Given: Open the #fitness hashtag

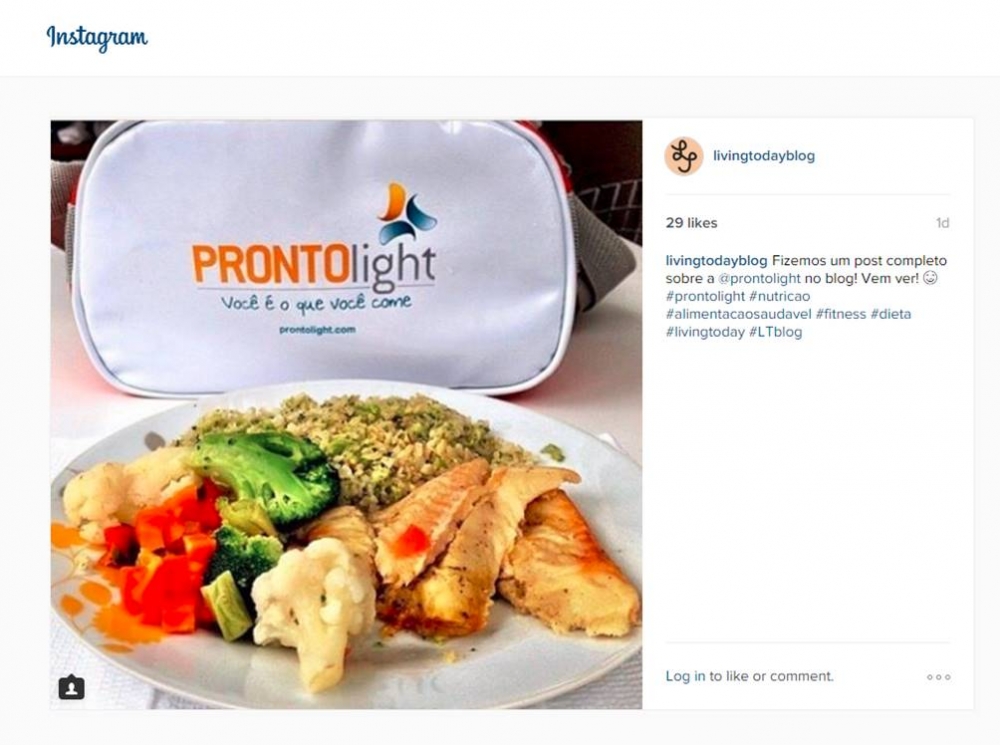Looking at the screenshot, I should [841, 314].
